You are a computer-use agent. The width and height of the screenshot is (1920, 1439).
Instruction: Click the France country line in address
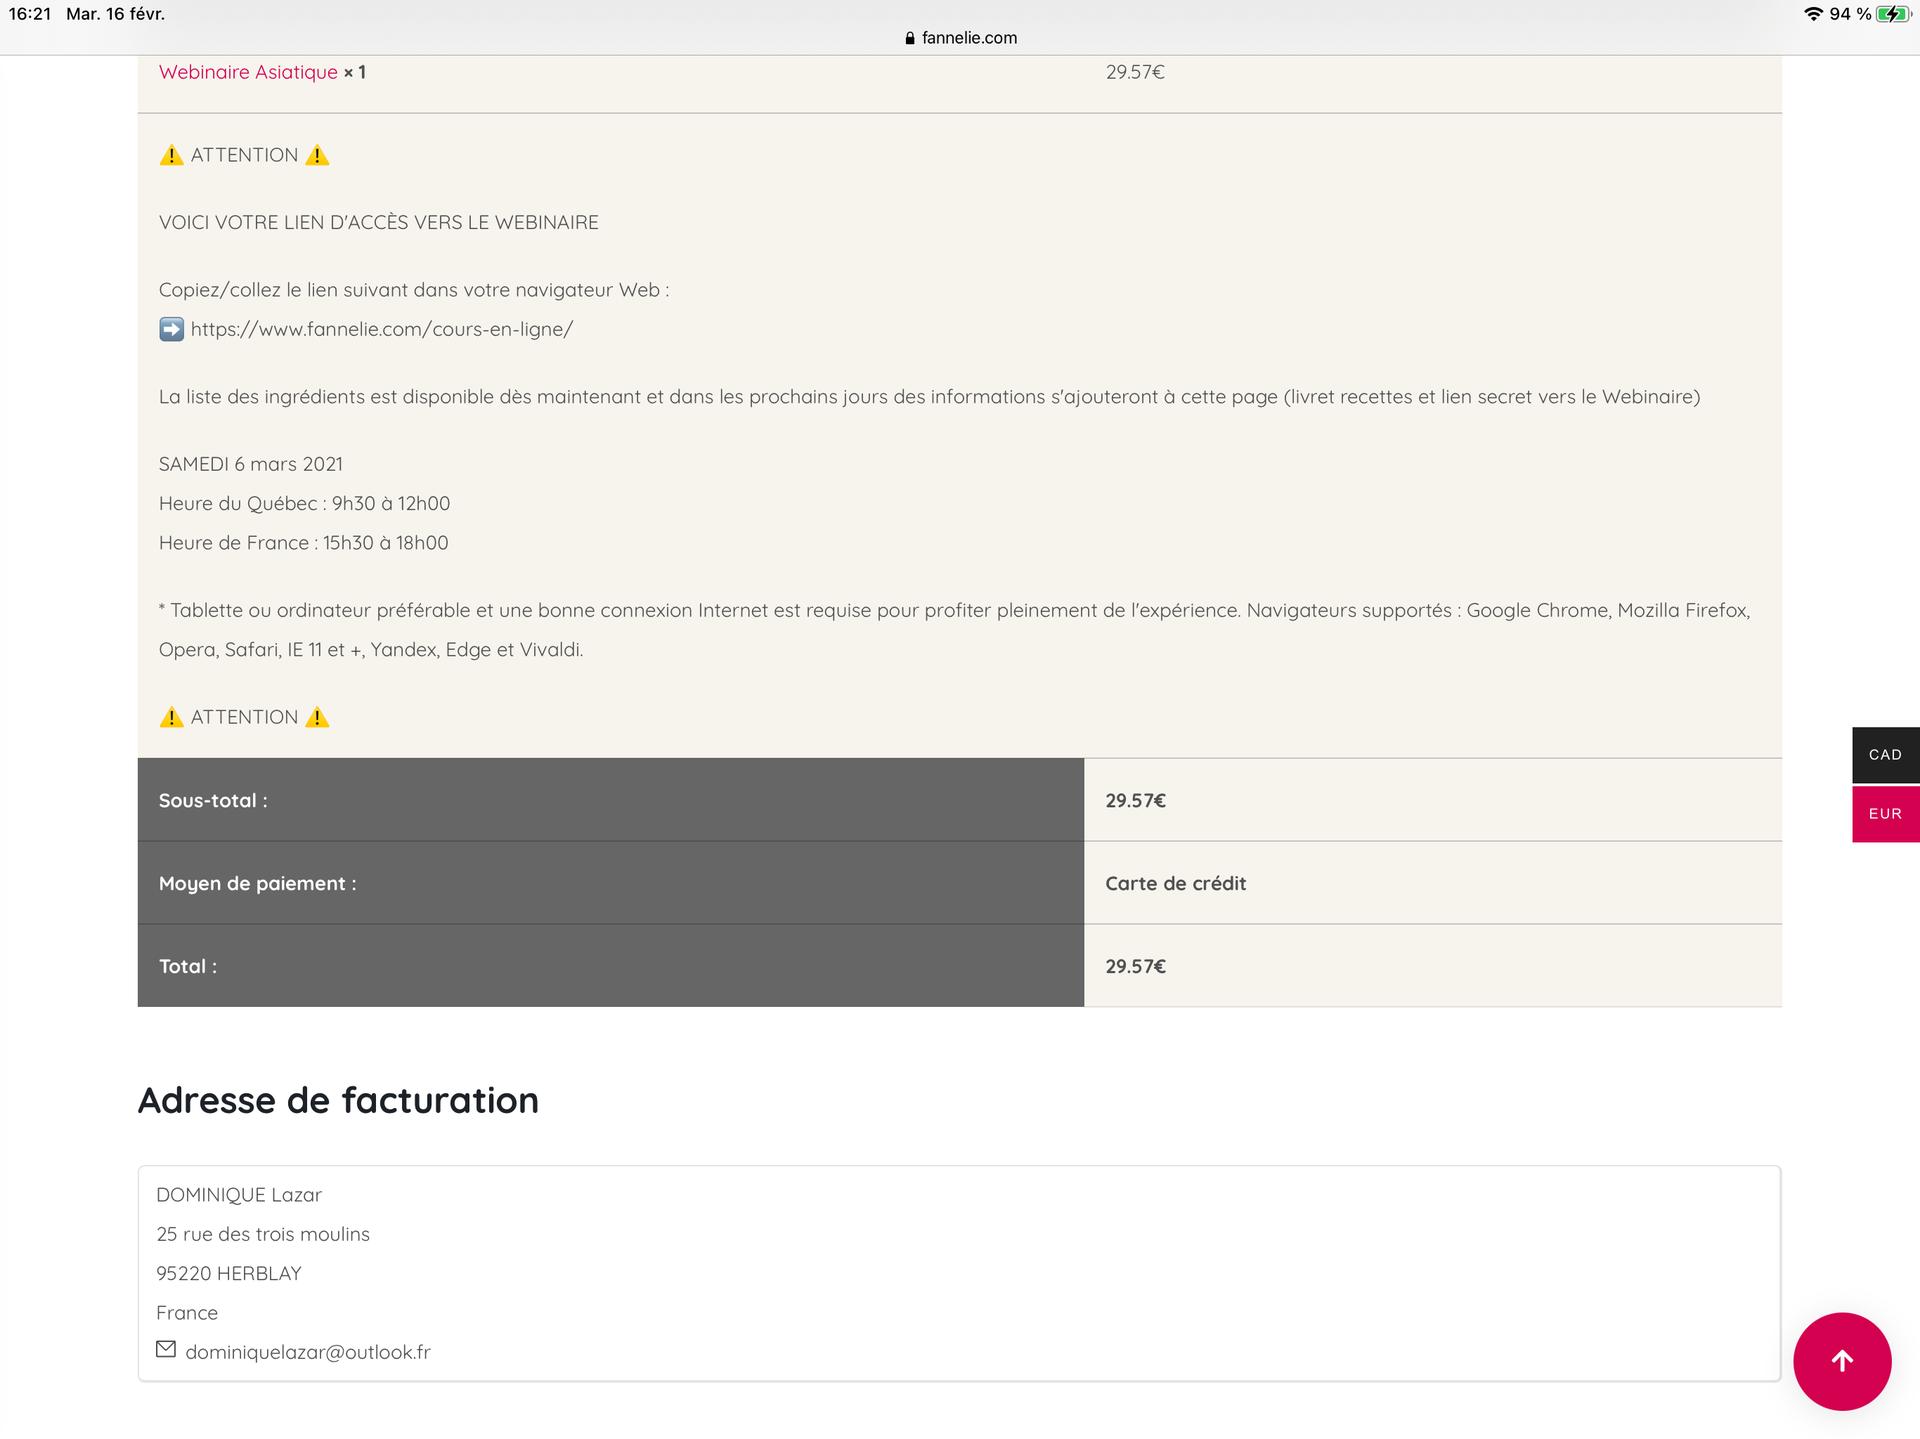coord(187,1313)
